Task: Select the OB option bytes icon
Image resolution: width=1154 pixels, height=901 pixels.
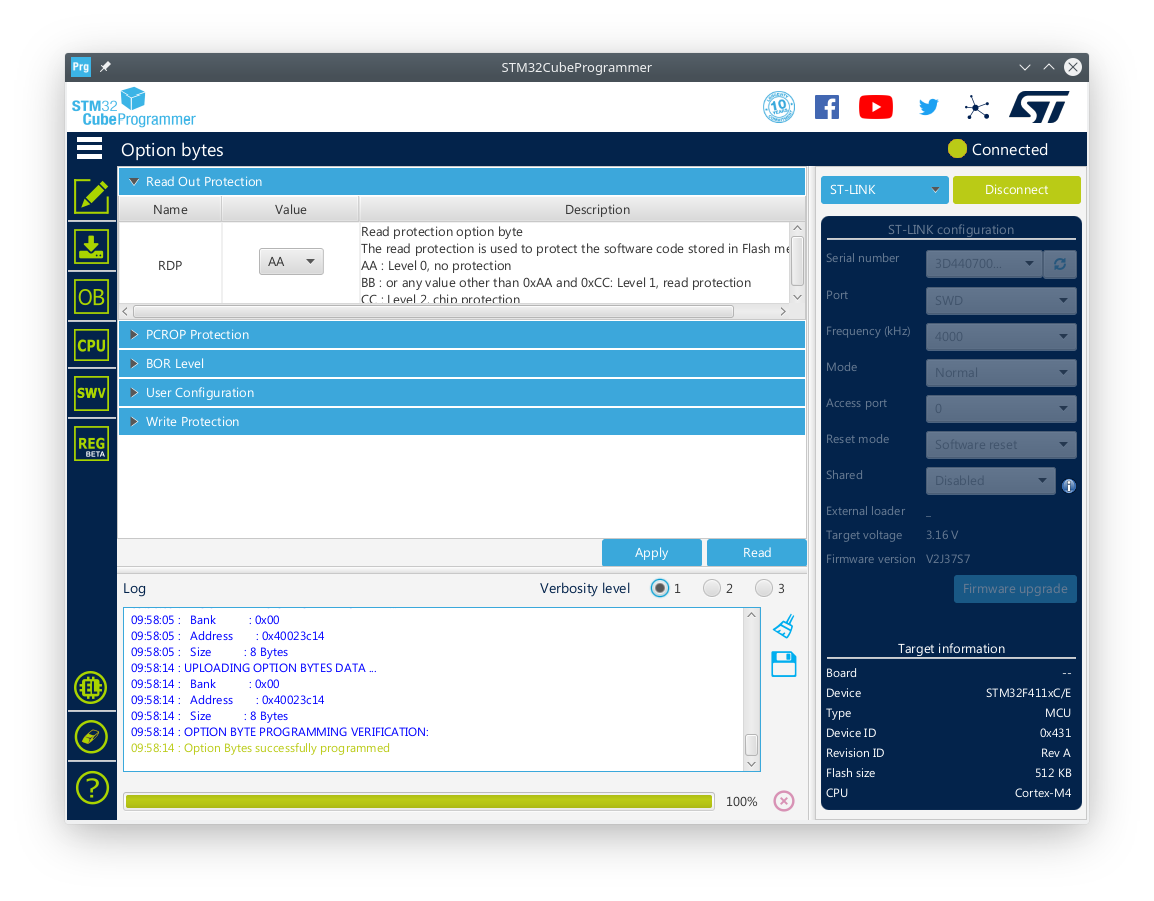Action: [91, 296]
